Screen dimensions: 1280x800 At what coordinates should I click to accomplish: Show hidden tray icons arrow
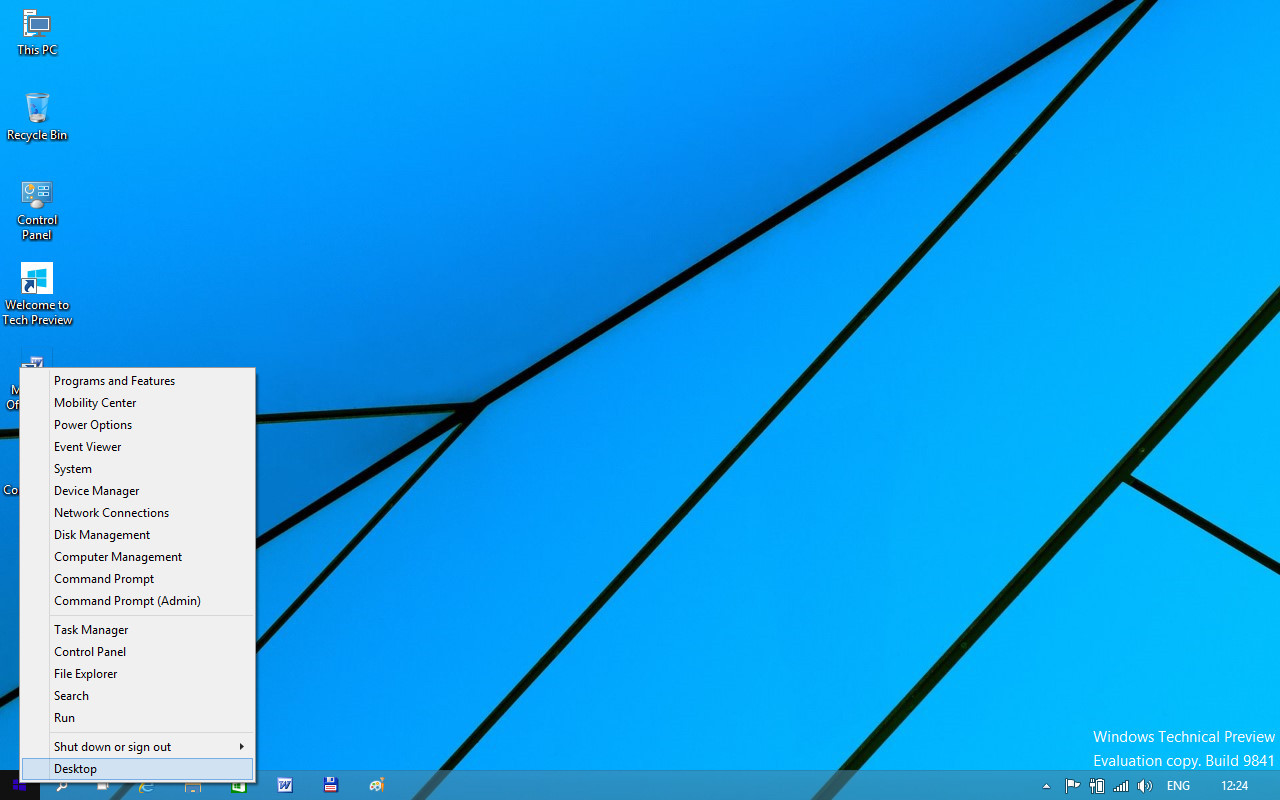coord(1047,786)
